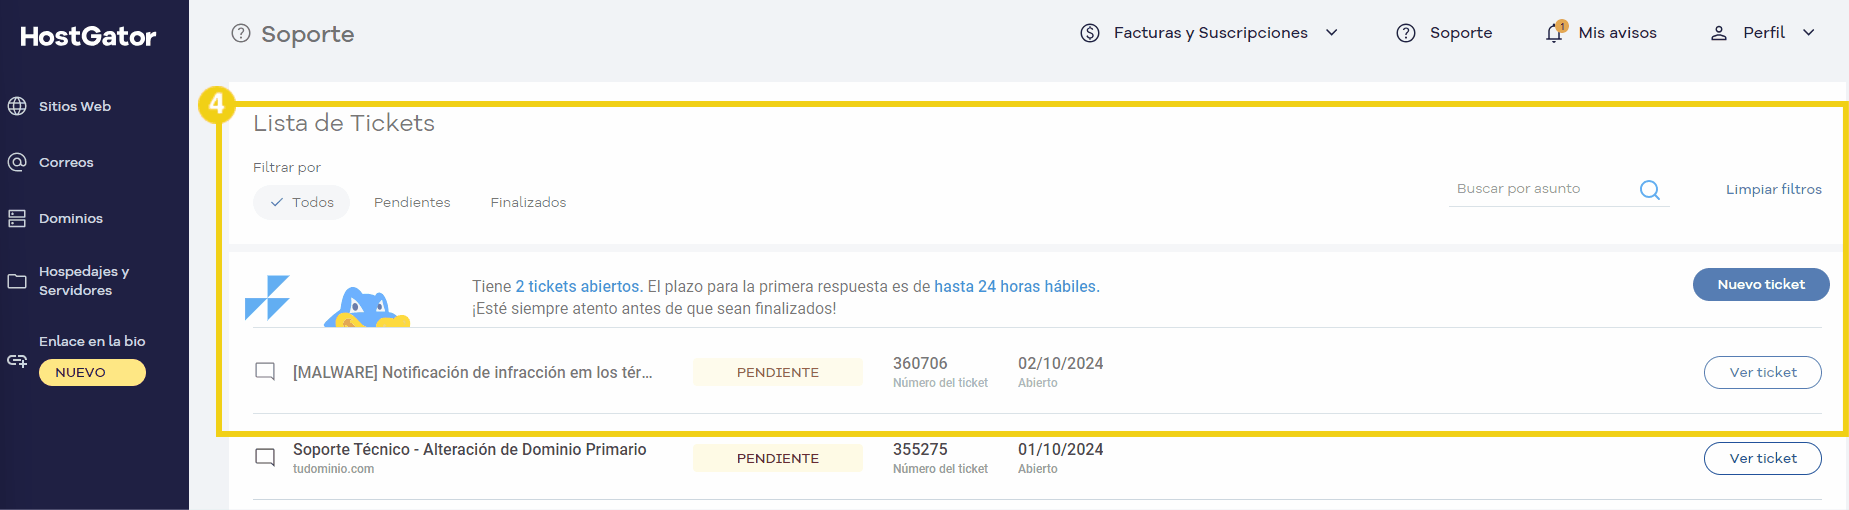This screenshot has width=1849, height=510.
Task: Click the gator mascot illustration
Action: click(366, 307)
